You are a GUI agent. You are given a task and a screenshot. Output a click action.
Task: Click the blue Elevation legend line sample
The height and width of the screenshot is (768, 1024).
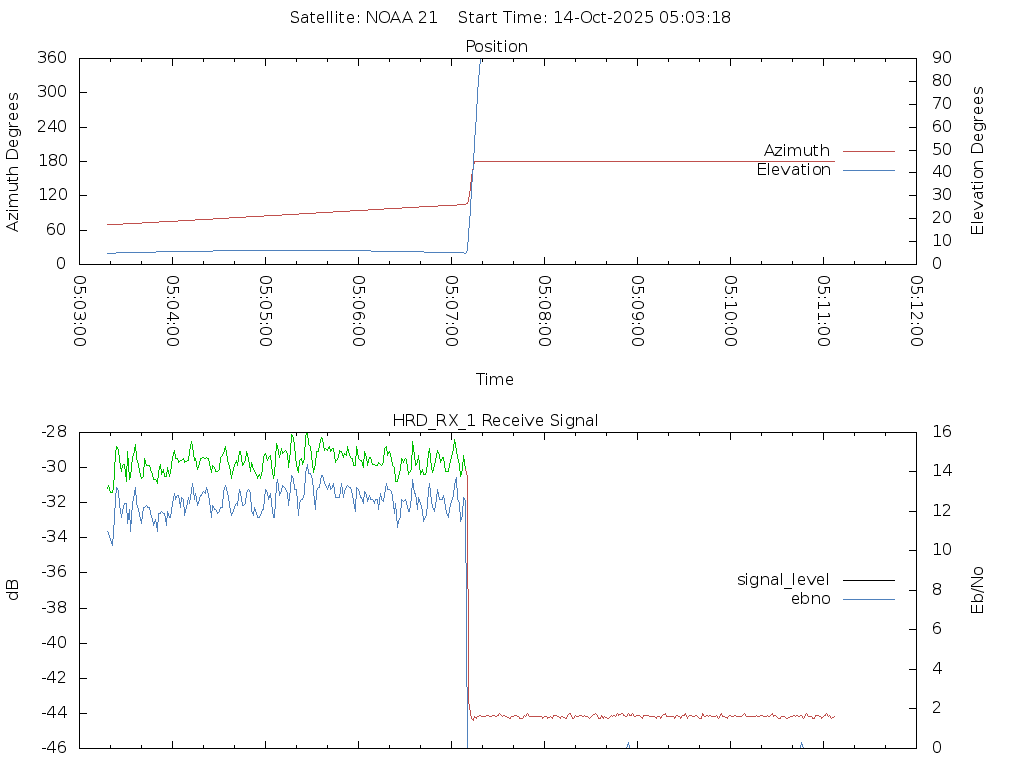868,171
